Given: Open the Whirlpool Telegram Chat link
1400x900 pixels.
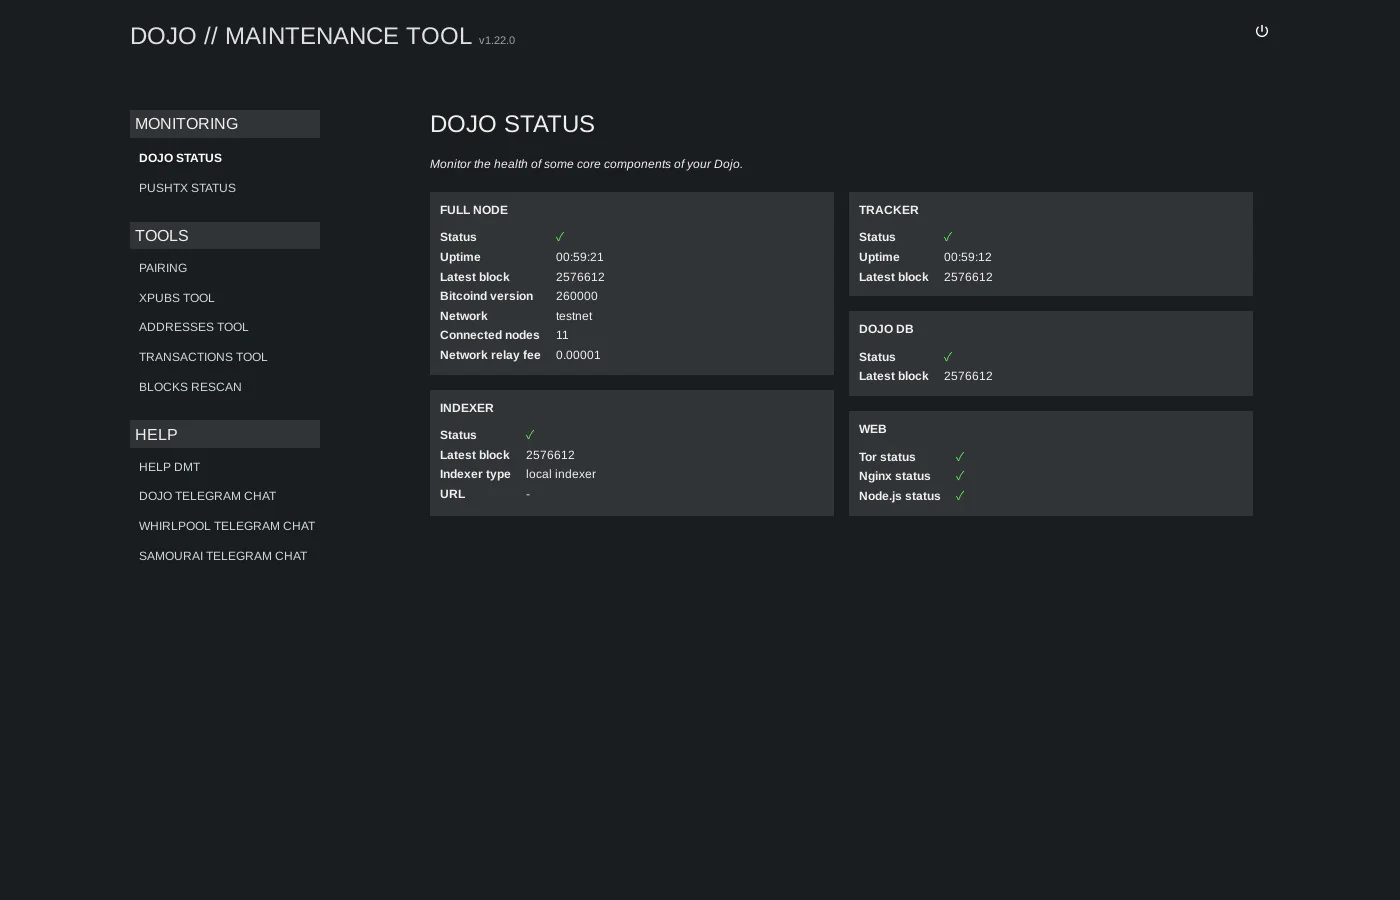Looking at the screenshot, I should [227, 526].
